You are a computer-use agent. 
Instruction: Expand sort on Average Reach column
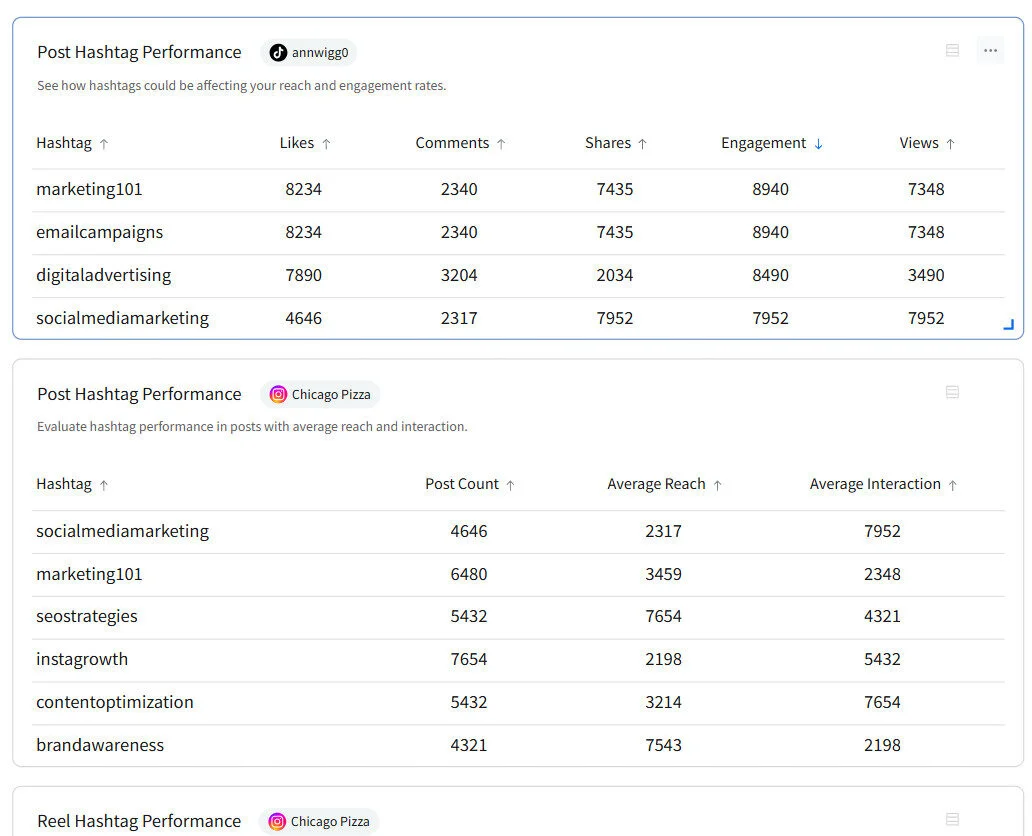[719, 483]
